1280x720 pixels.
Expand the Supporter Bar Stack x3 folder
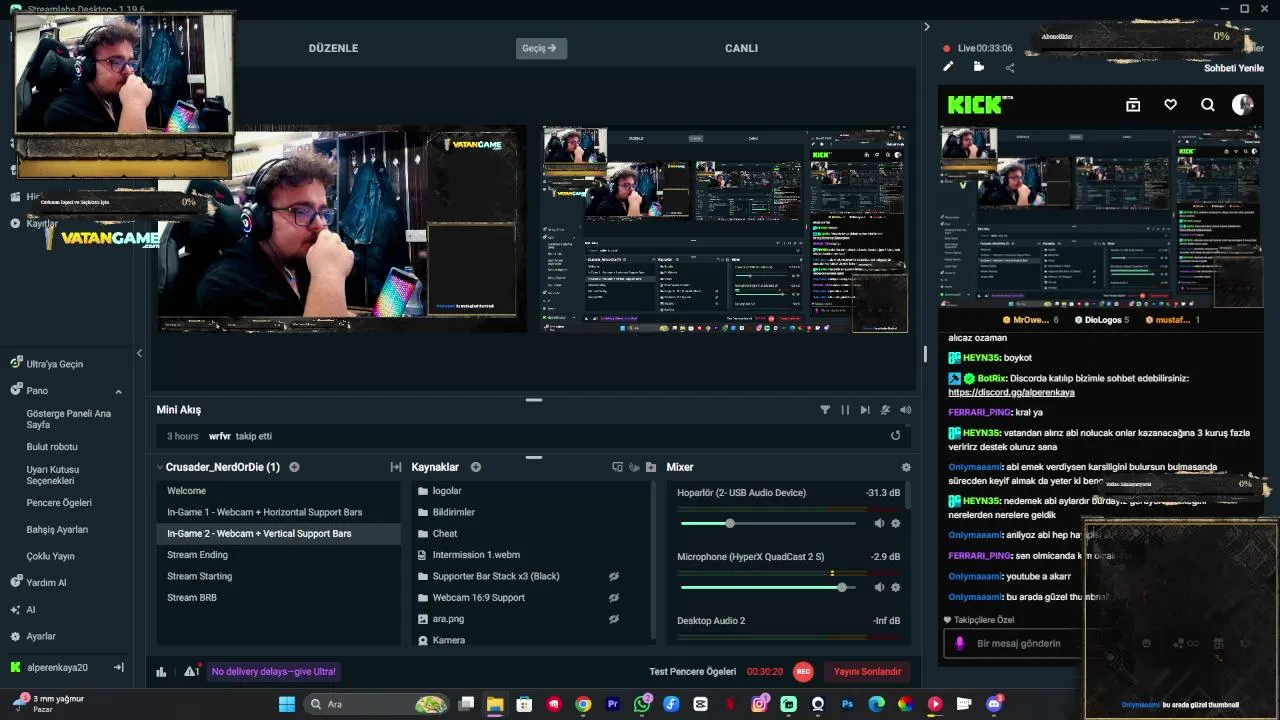tap(423, 576)
